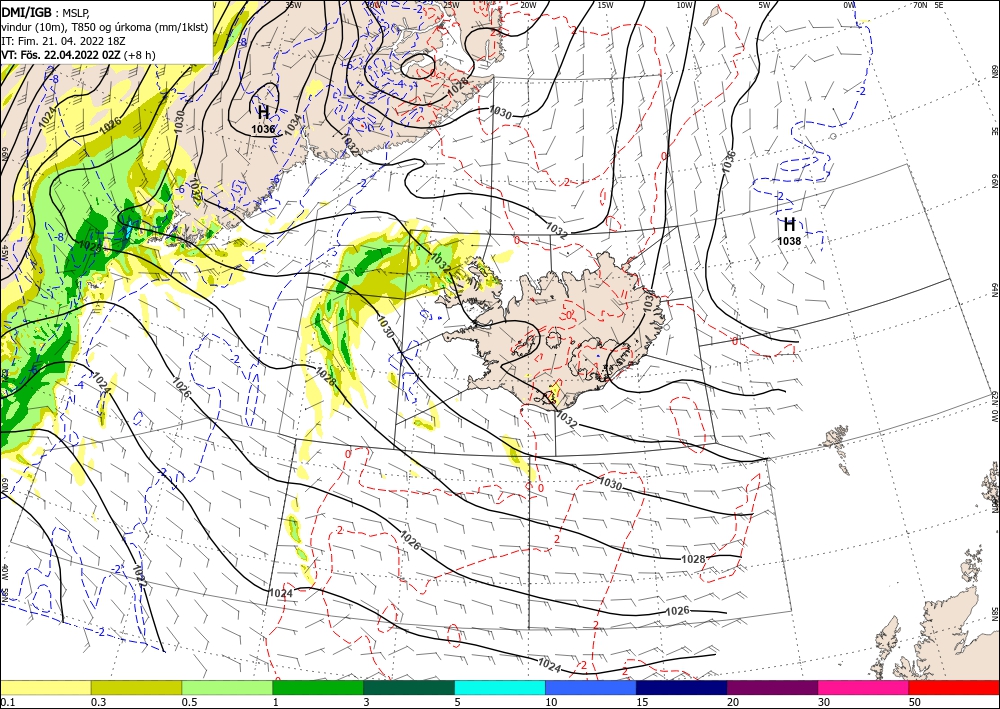Click the legend tick value 50

coord(915,702)
